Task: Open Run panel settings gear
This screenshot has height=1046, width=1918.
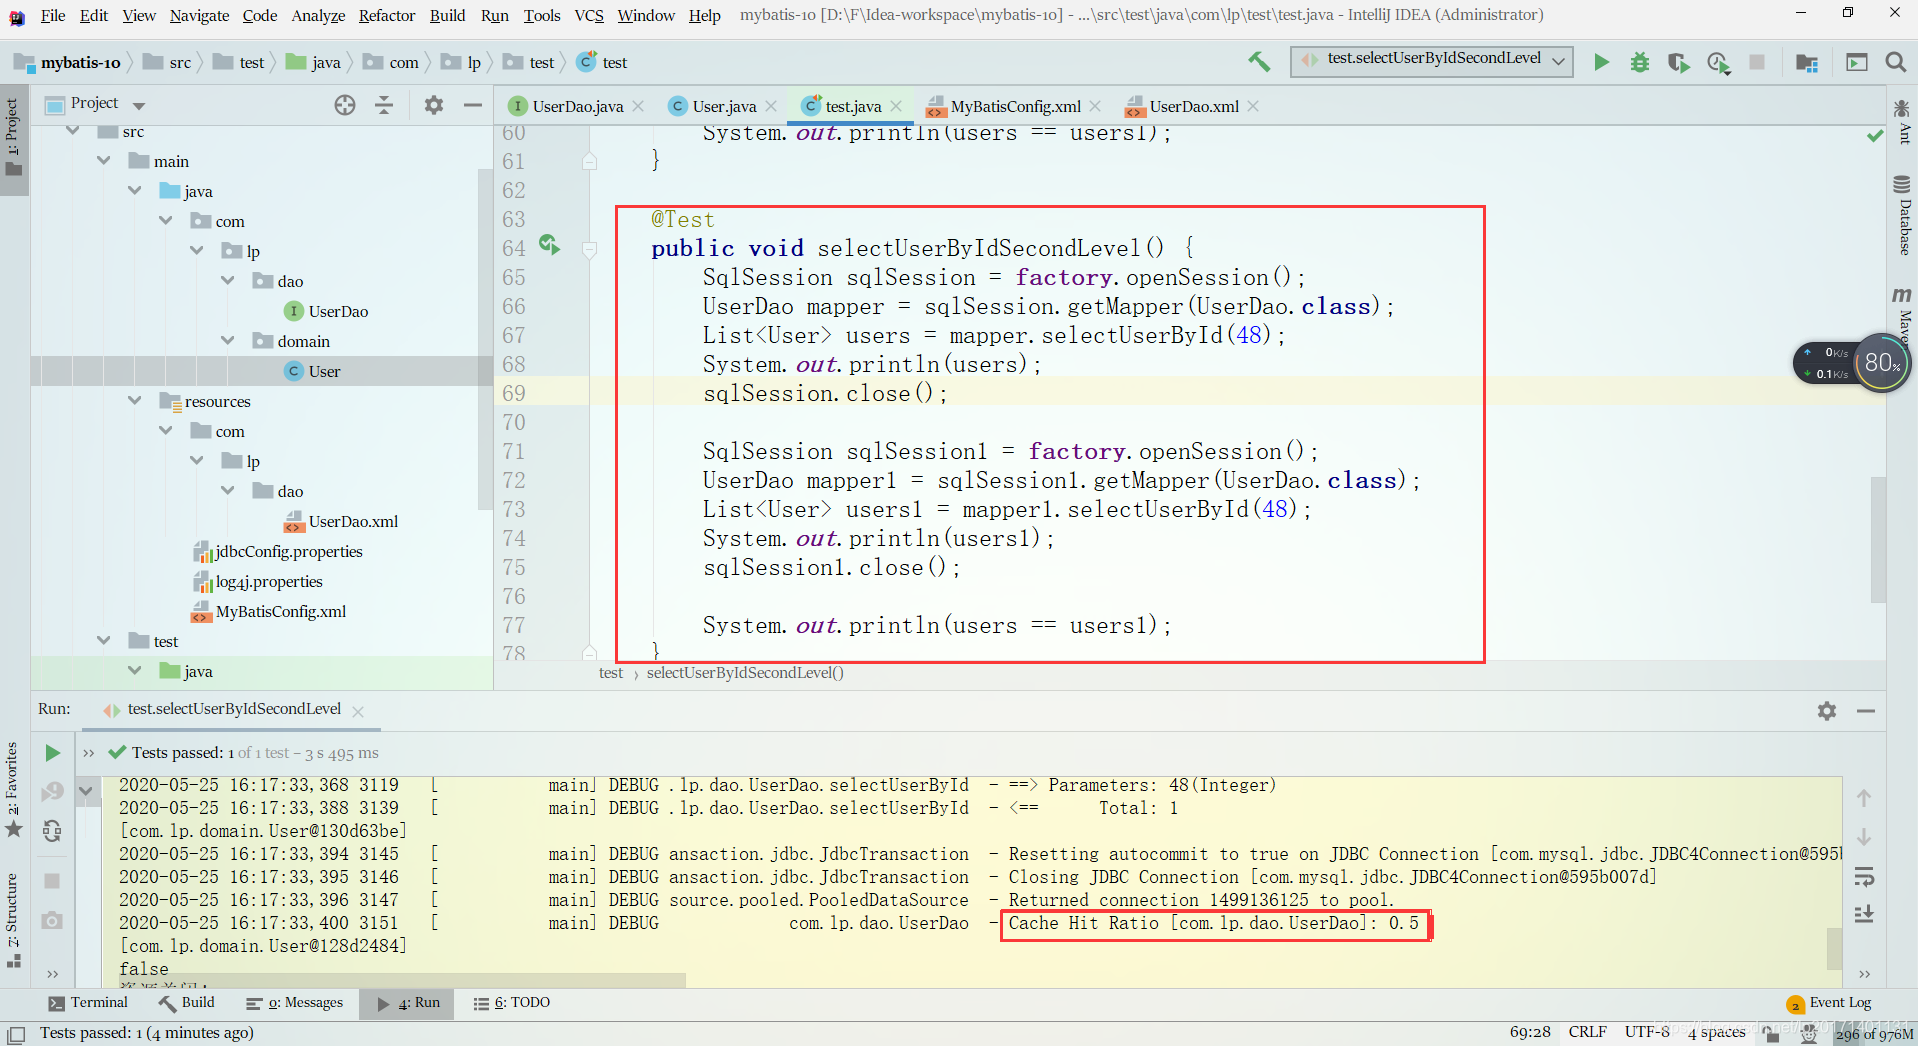Action: point(1827,711)
